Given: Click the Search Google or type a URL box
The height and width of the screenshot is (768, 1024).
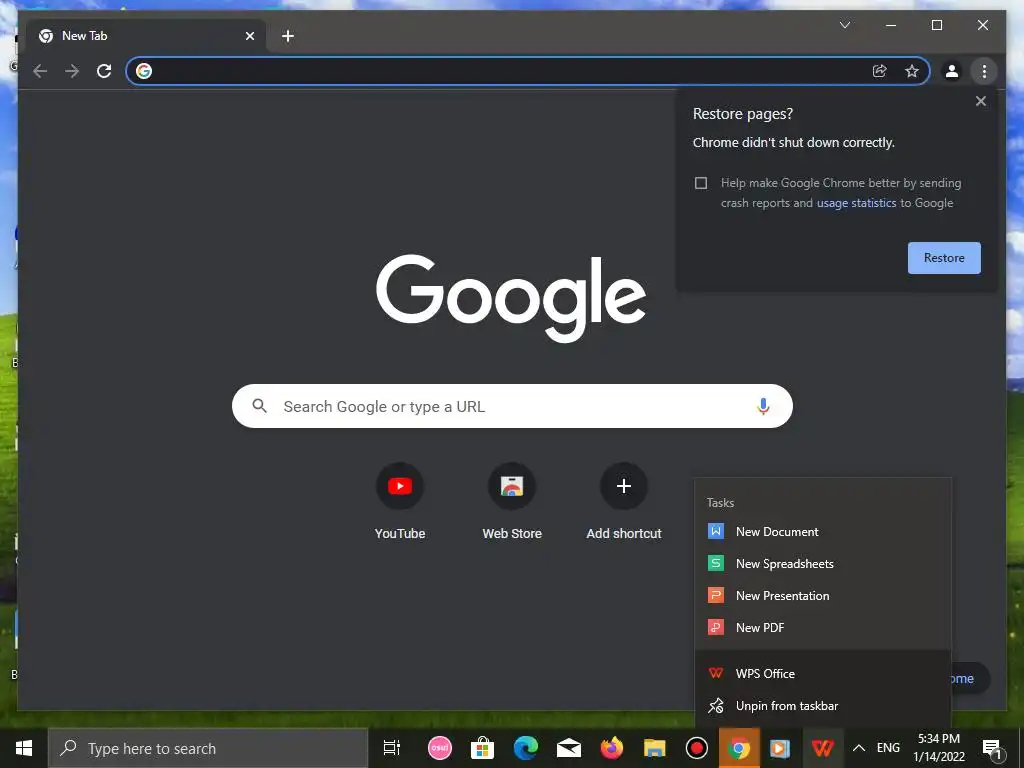Looking at the screenshot, I should (x=512, y=406).
